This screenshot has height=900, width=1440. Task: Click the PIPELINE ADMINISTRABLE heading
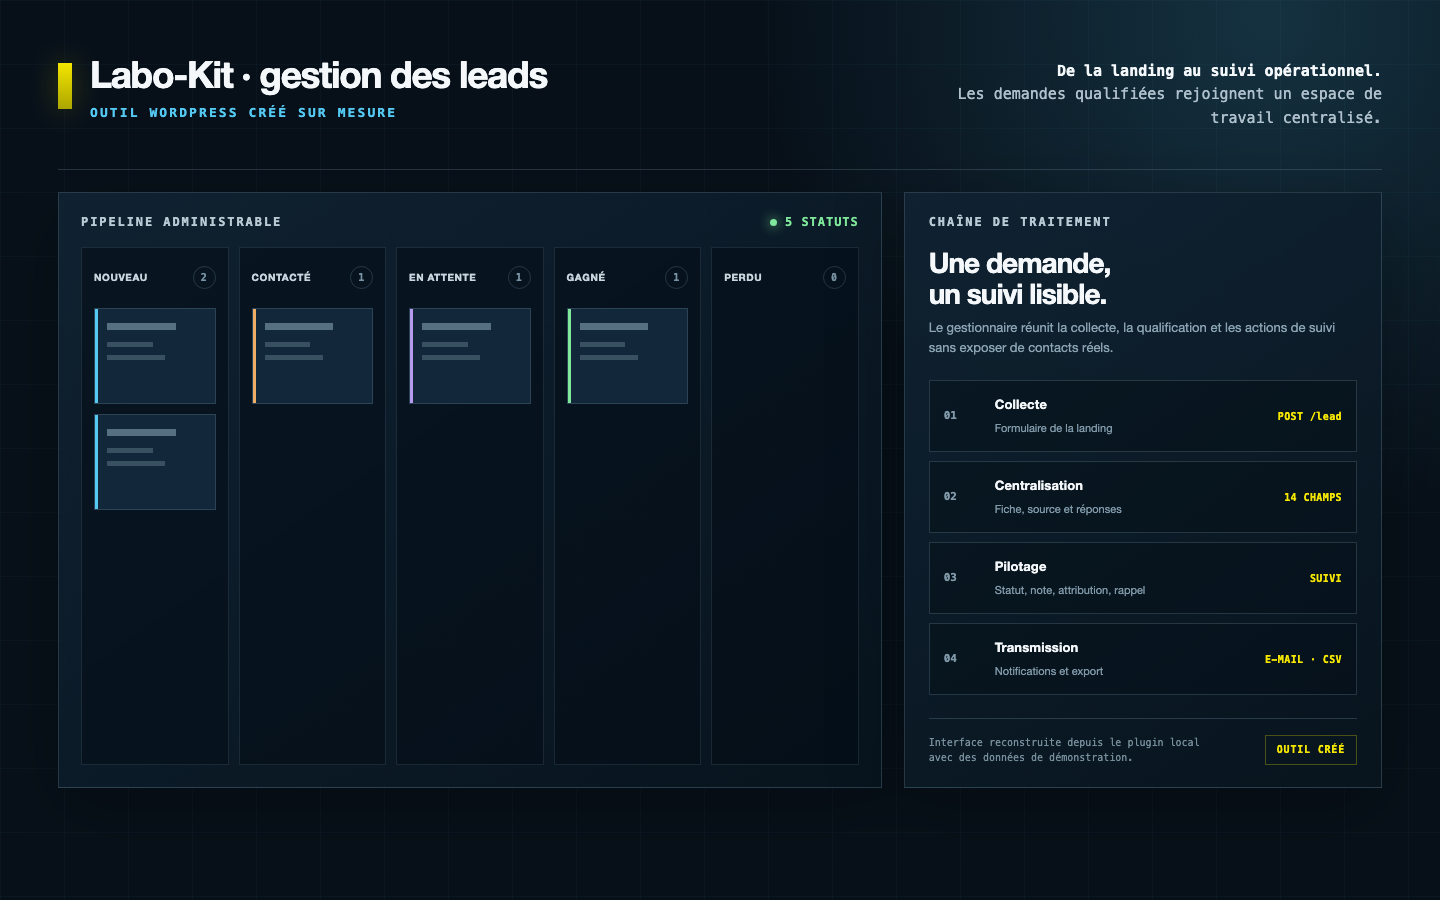point(181,222)
